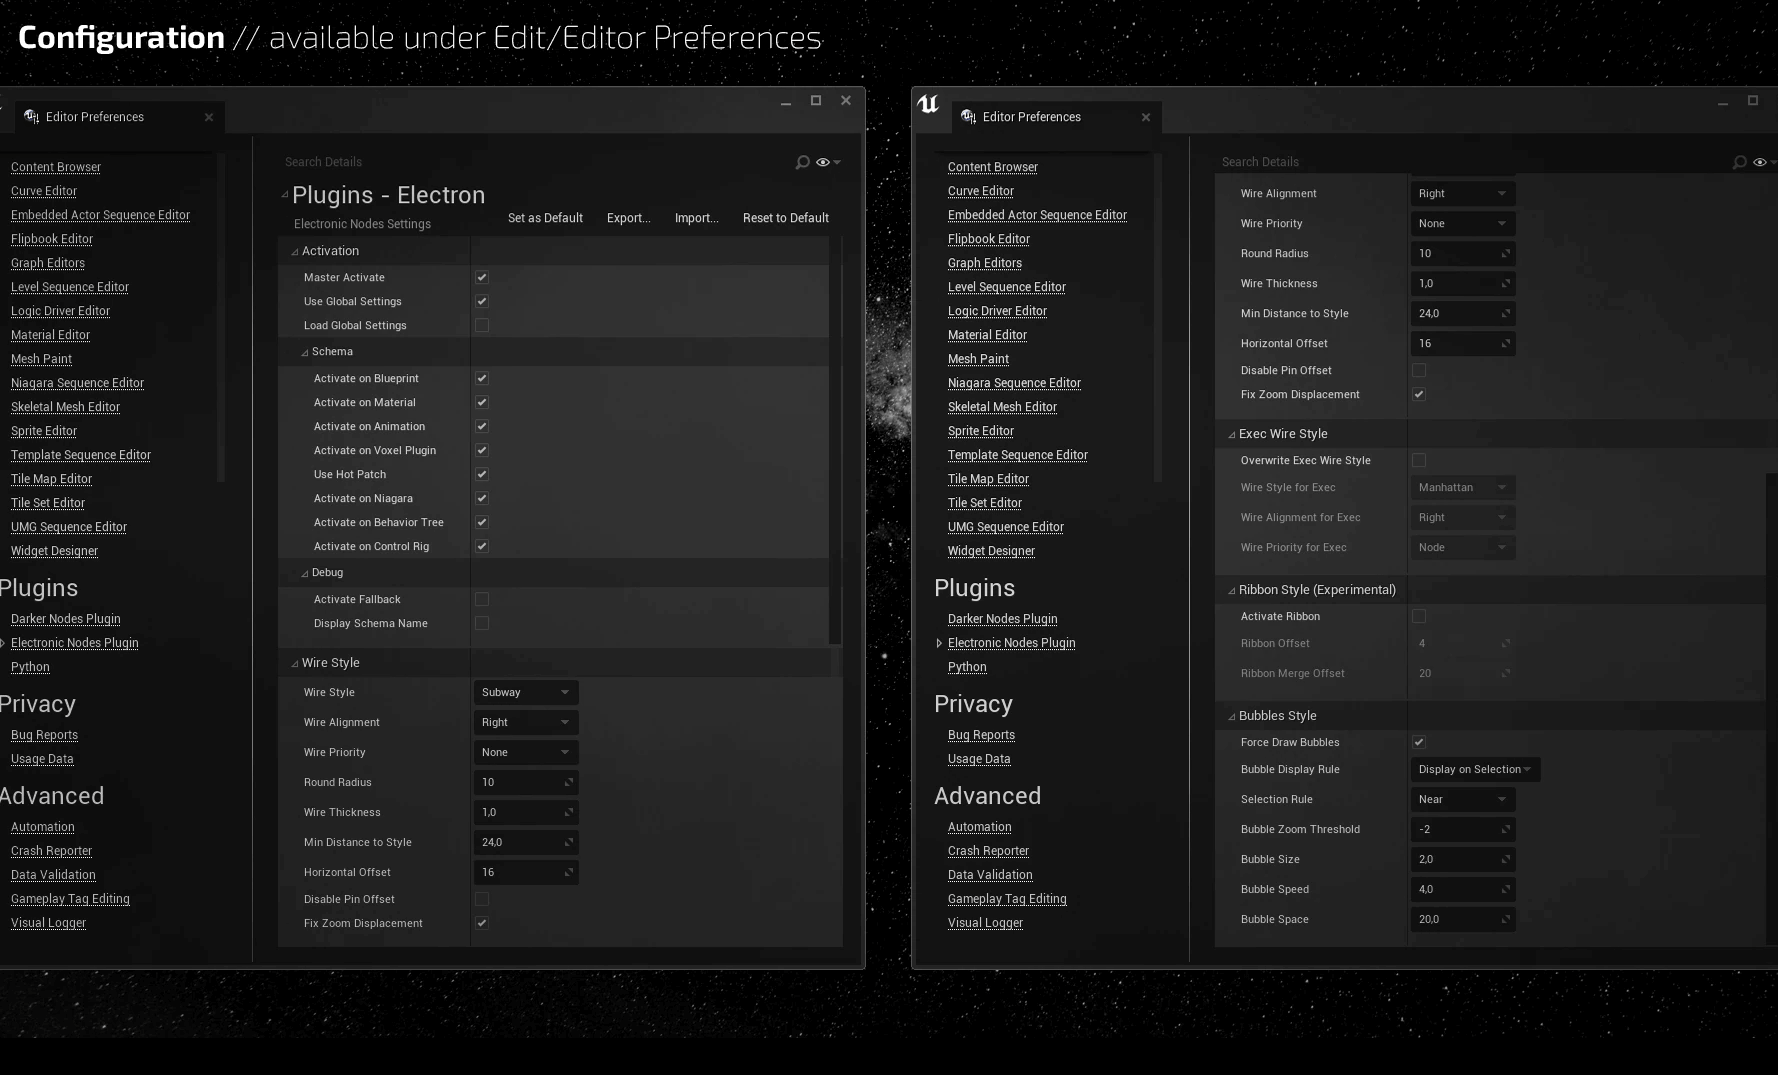Toggle Activate on Blueprint checkbox
This screenshot has height=1075, width=1778.
[x=482, y=378]
